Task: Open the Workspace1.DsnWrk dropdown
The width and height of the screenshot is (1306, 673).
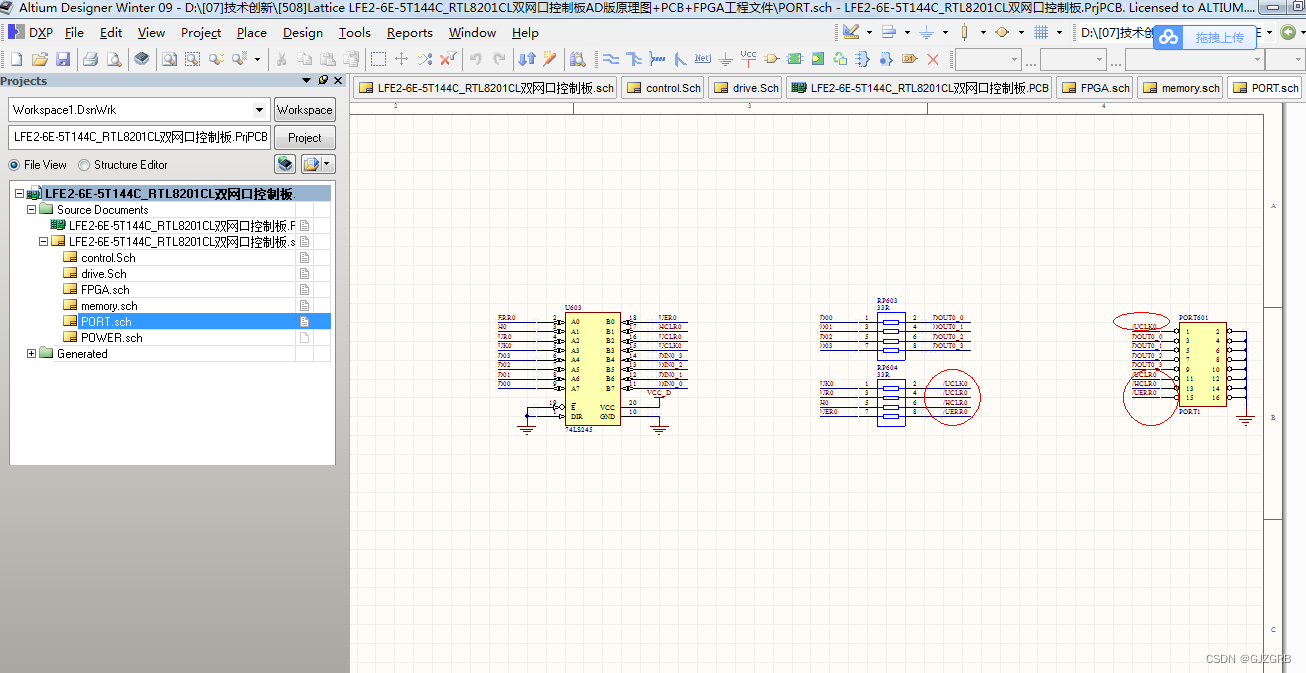Action: tap(259, 110)
